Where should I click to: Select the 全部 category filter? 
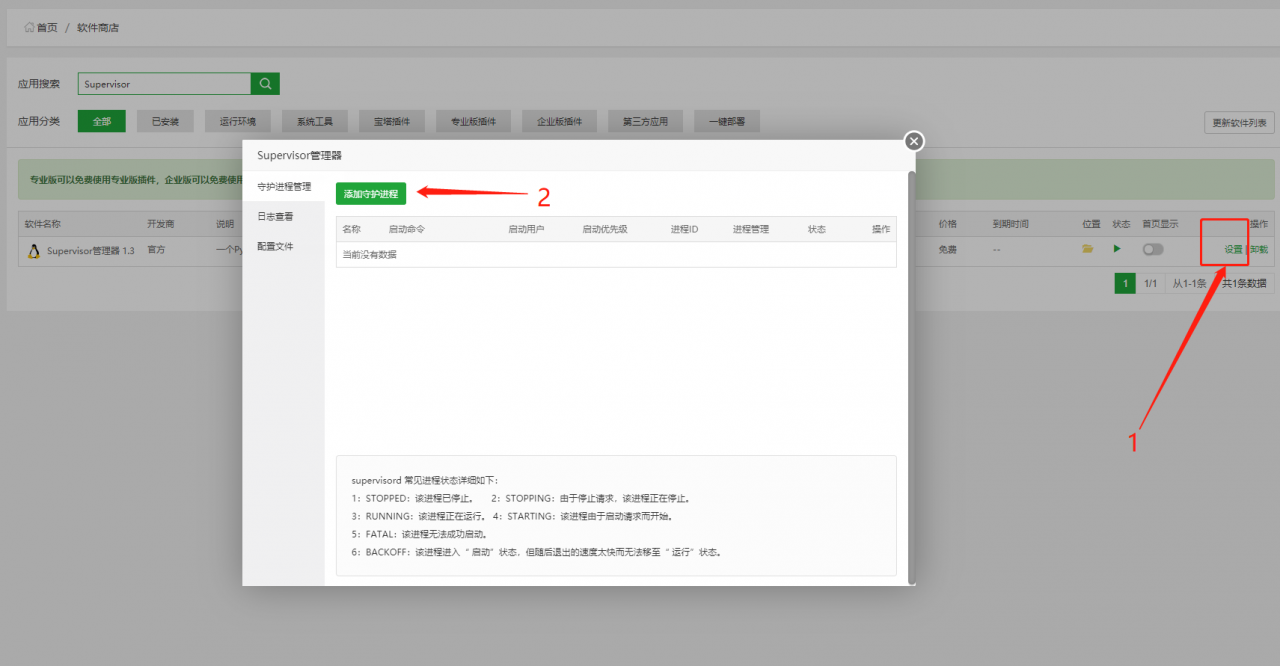102,121
